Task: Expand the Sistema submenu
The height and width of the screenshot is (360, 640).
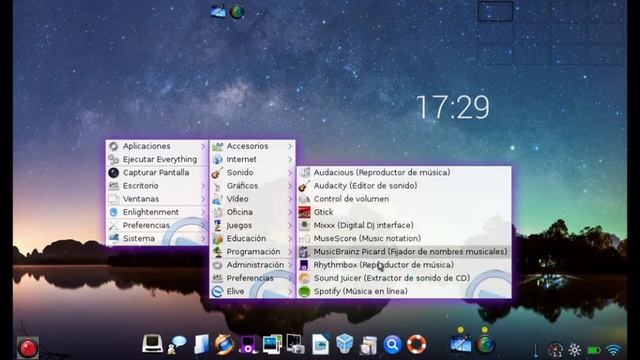Action: 157,238
